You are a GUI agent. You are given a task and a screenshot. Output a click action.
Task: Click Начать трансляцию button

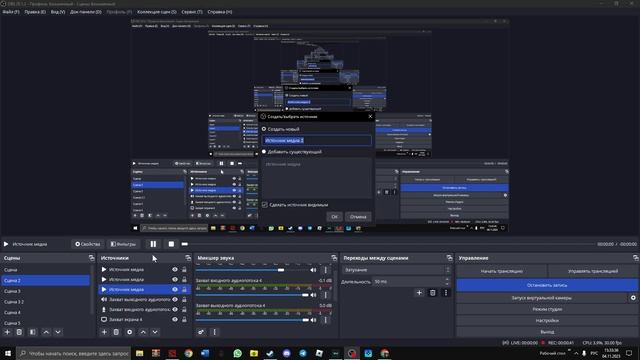point(502,271)
